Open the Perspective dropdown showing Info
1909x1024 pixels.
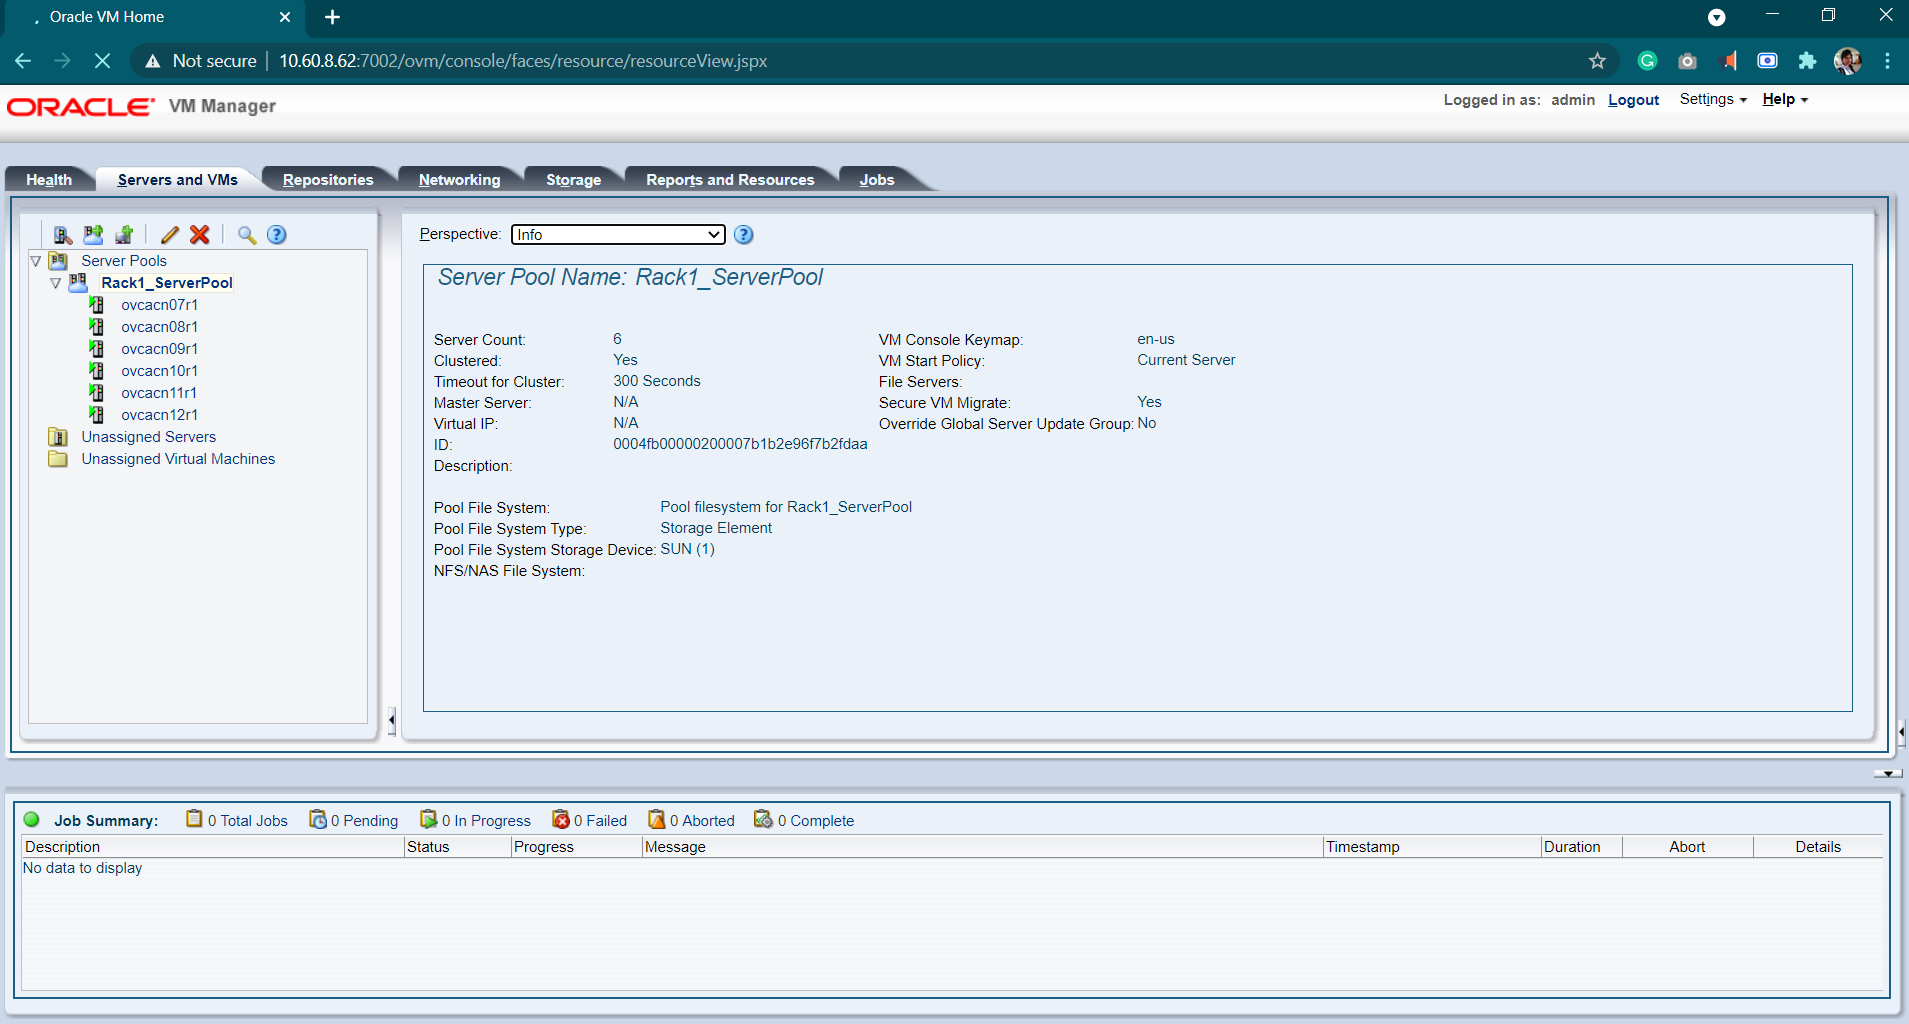[x=618, y=235]
